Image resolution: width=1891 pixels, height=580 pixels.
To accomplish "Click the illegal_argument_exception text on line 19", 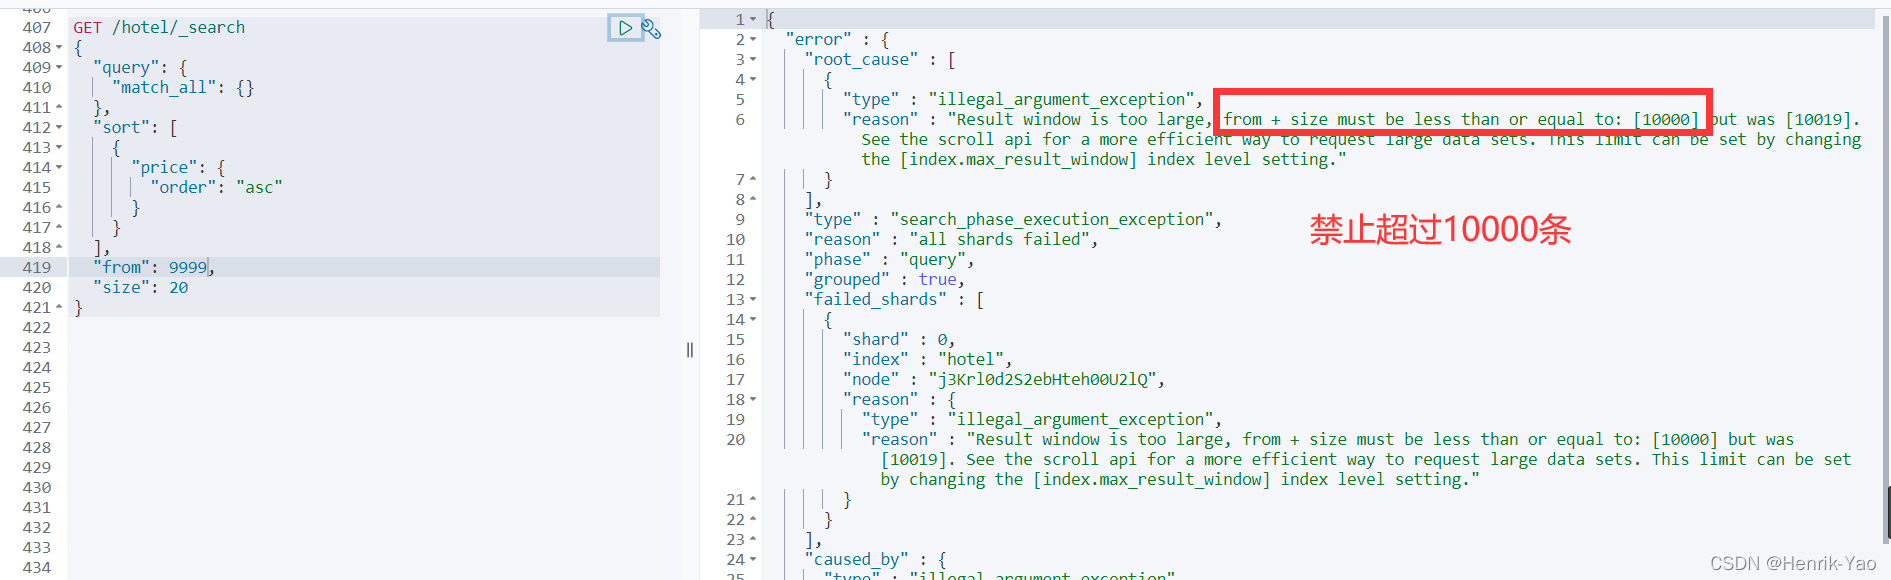I will coord(1080,419).
